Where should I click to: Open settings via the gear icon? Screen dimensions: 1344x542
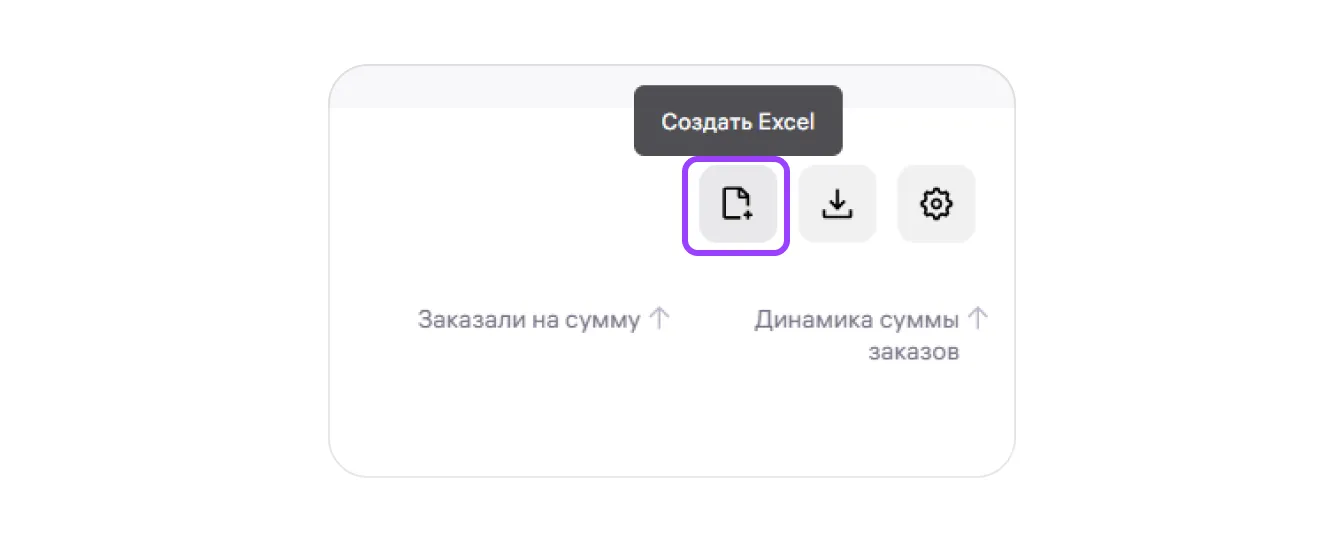click(936, 204)
